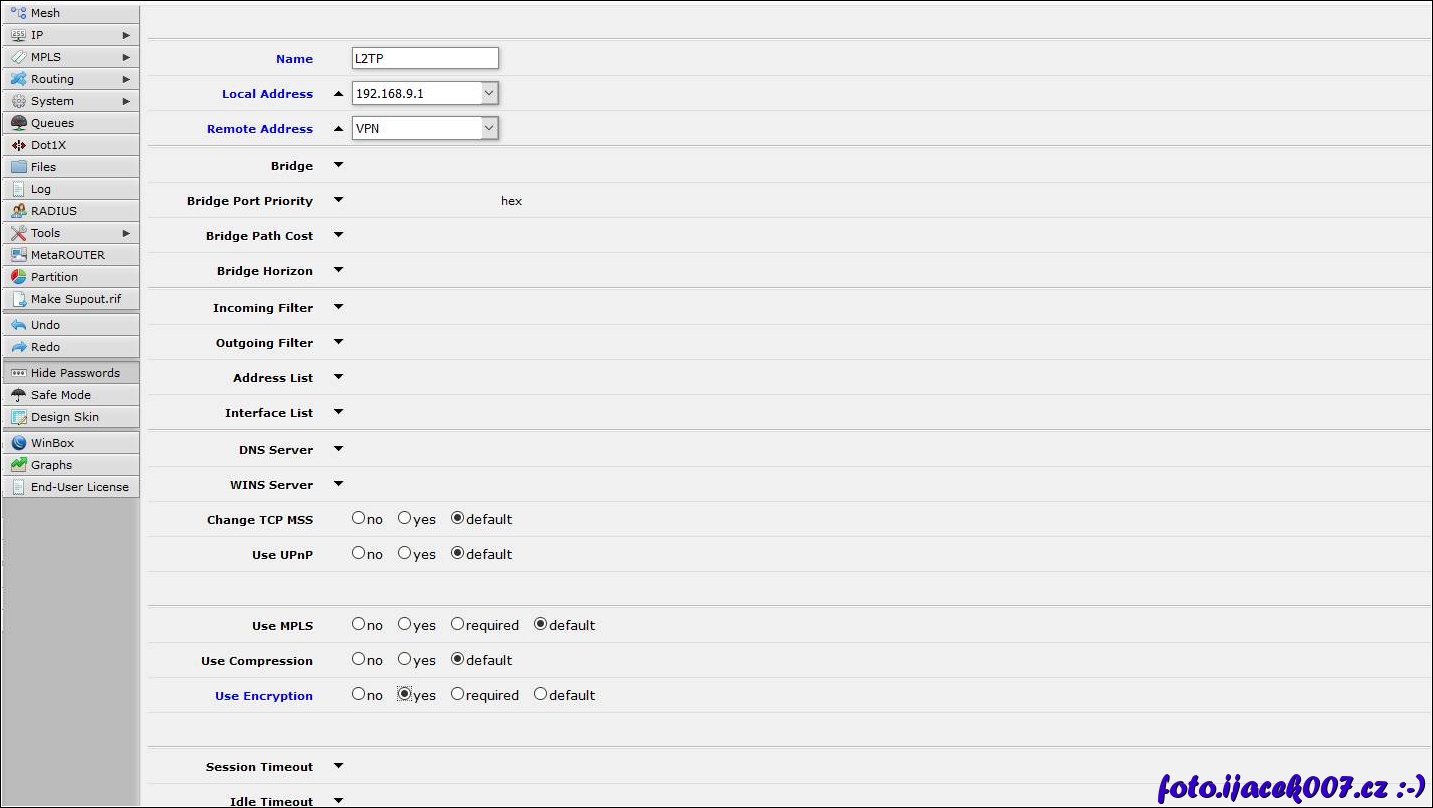Open the Remote Address VPN dropdown
Screen dimensions: 1433x808
tap(489, 128)
